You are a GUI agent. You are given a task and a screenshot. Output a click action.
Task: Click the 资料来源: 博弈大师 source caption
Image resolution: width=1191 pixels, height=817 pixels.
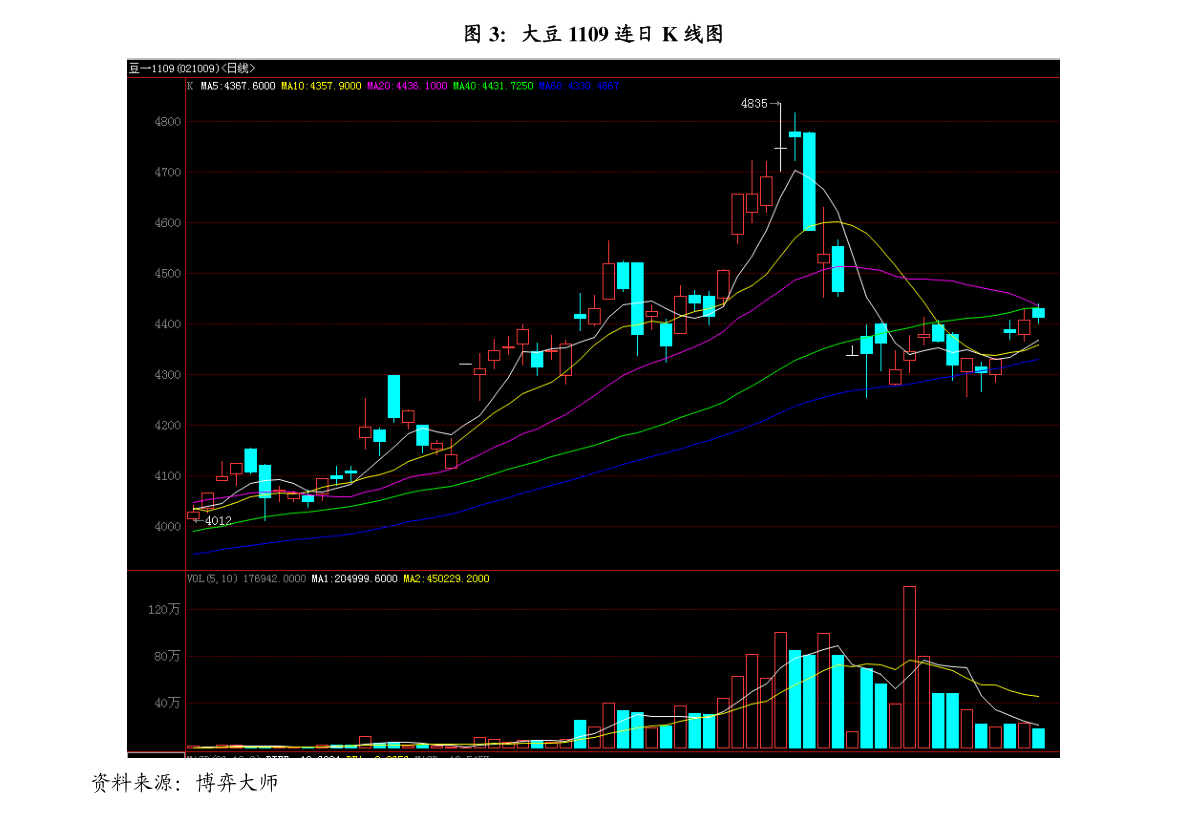click(185, 783)
